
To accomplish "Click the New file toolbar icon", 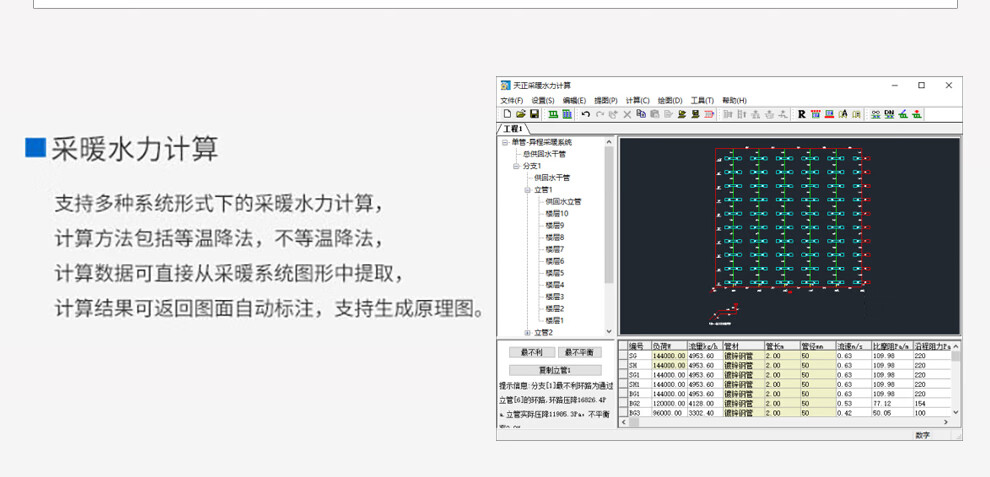I will click(x=507, y=115).
